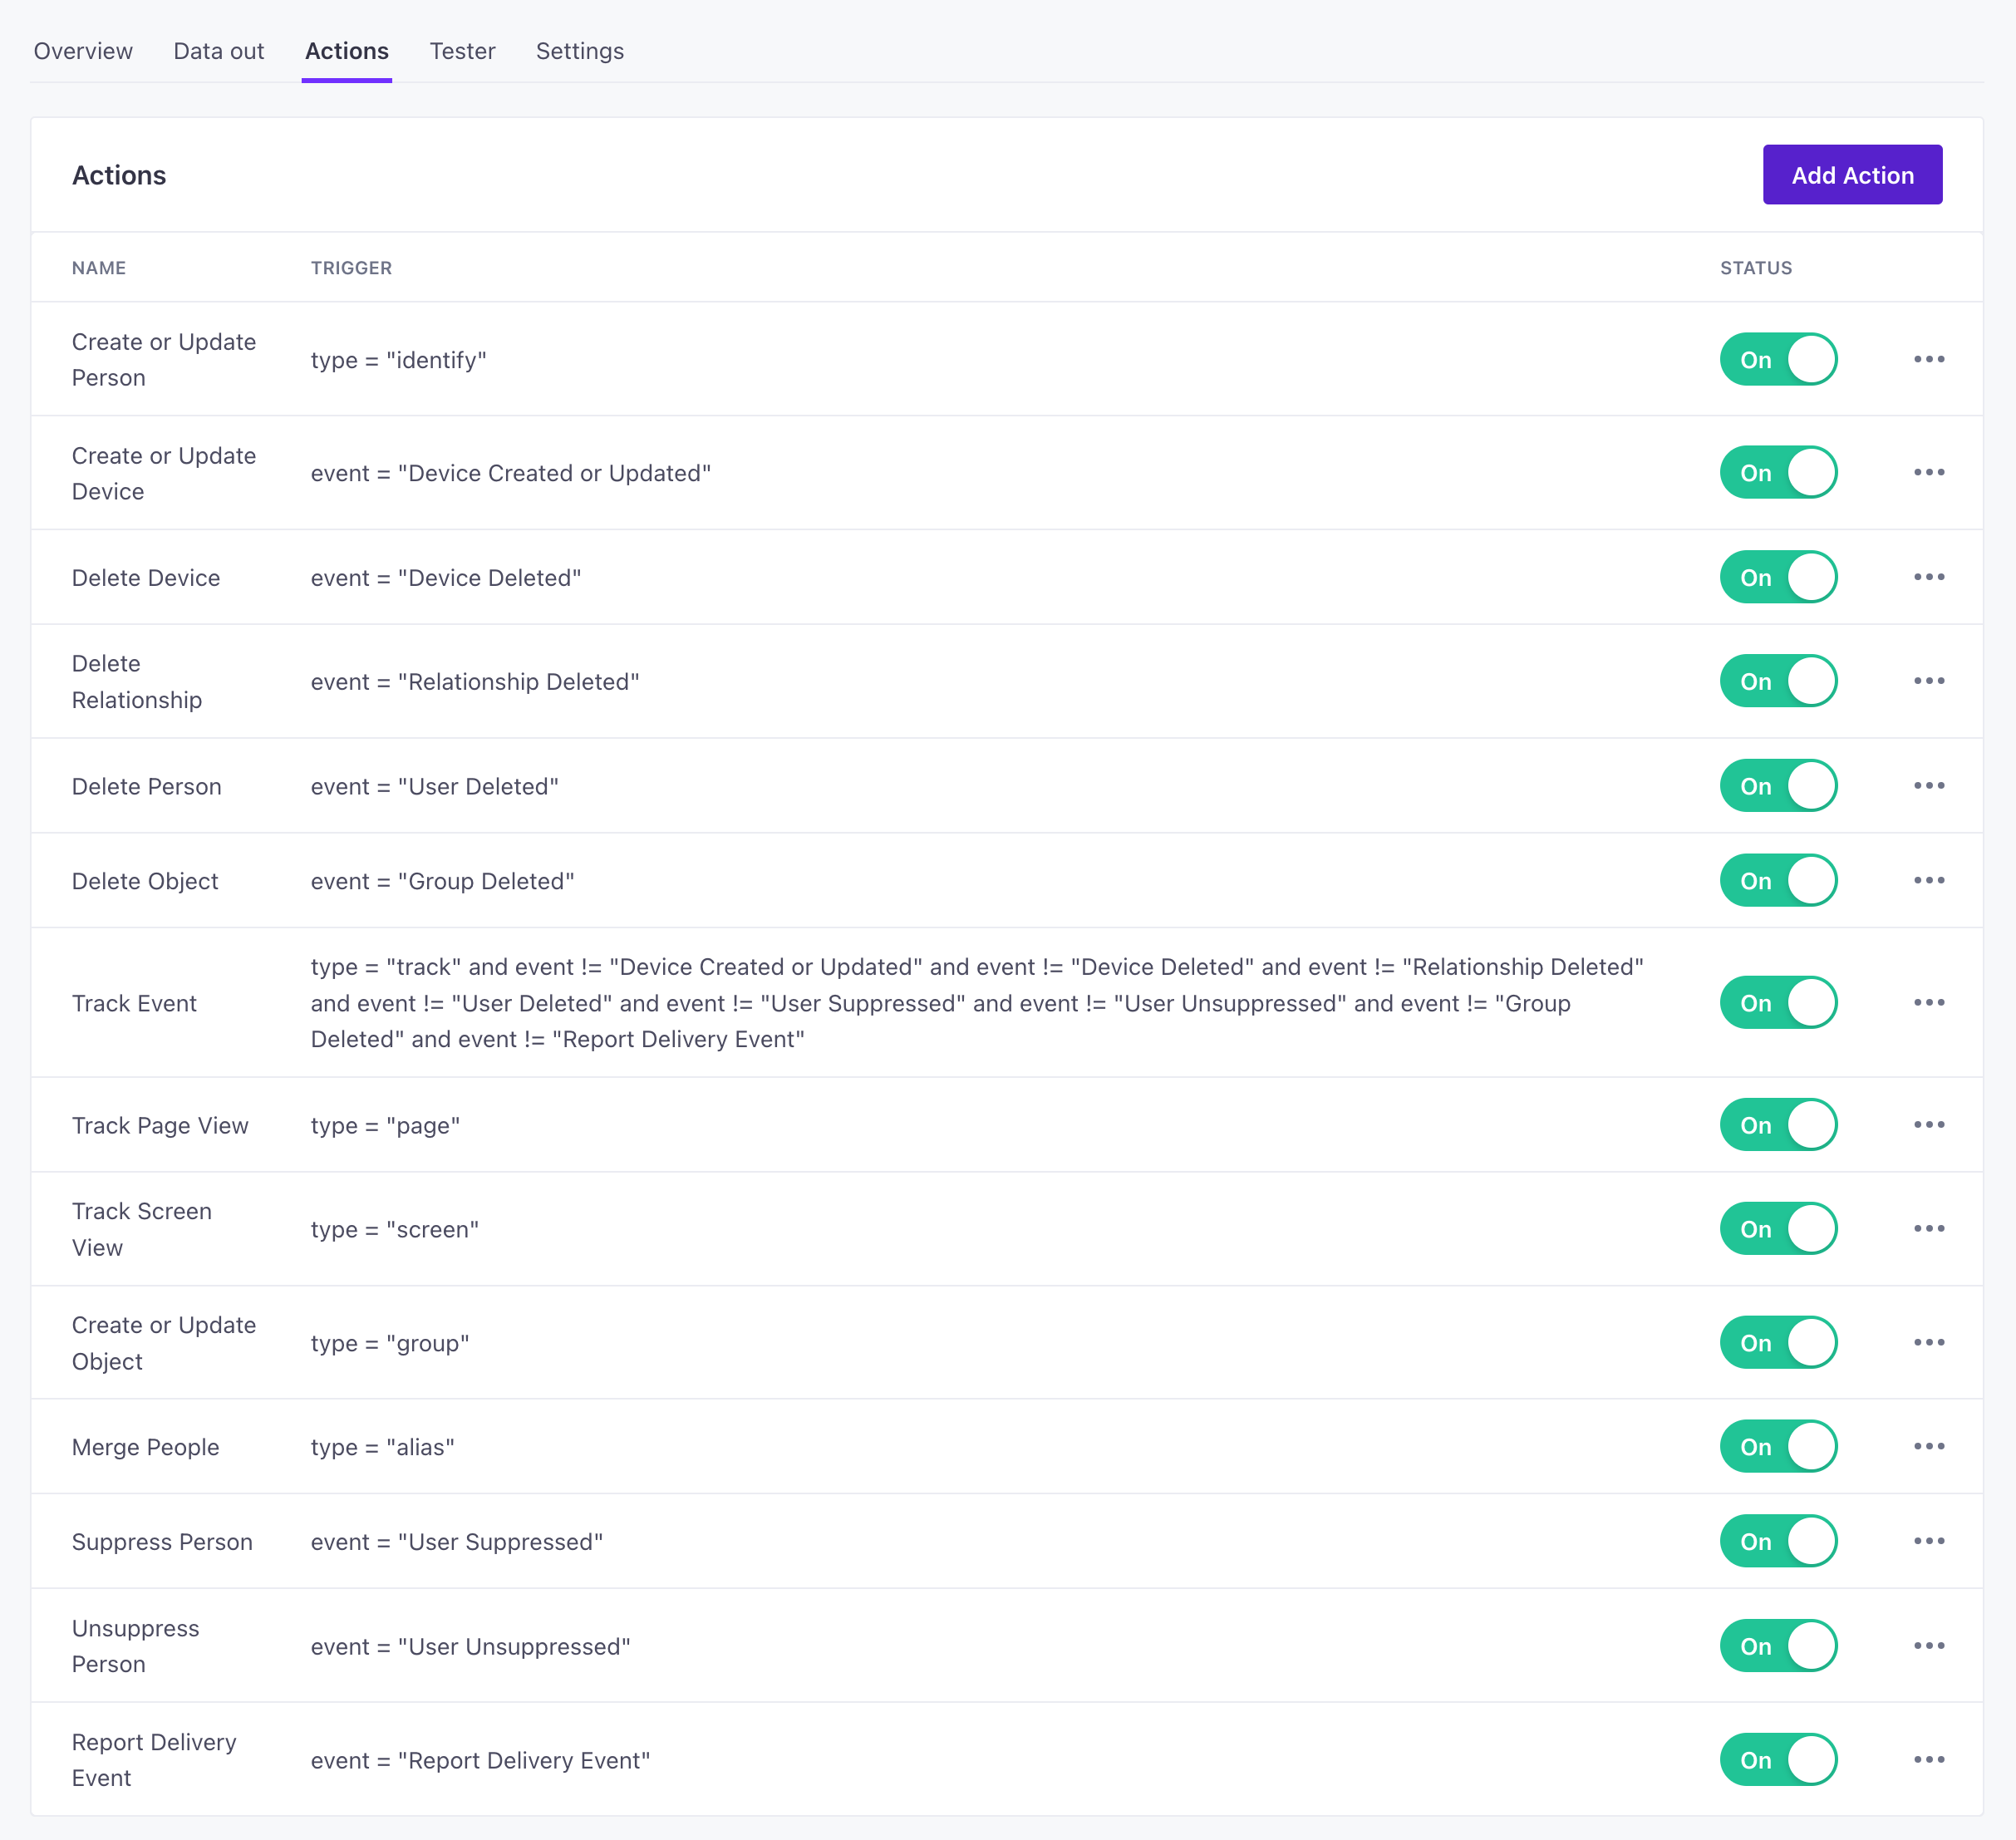This screenshot has width=2016, height=1840.
Task: Click the event = "User Deleted" trigger
Action: click(435, 787)
